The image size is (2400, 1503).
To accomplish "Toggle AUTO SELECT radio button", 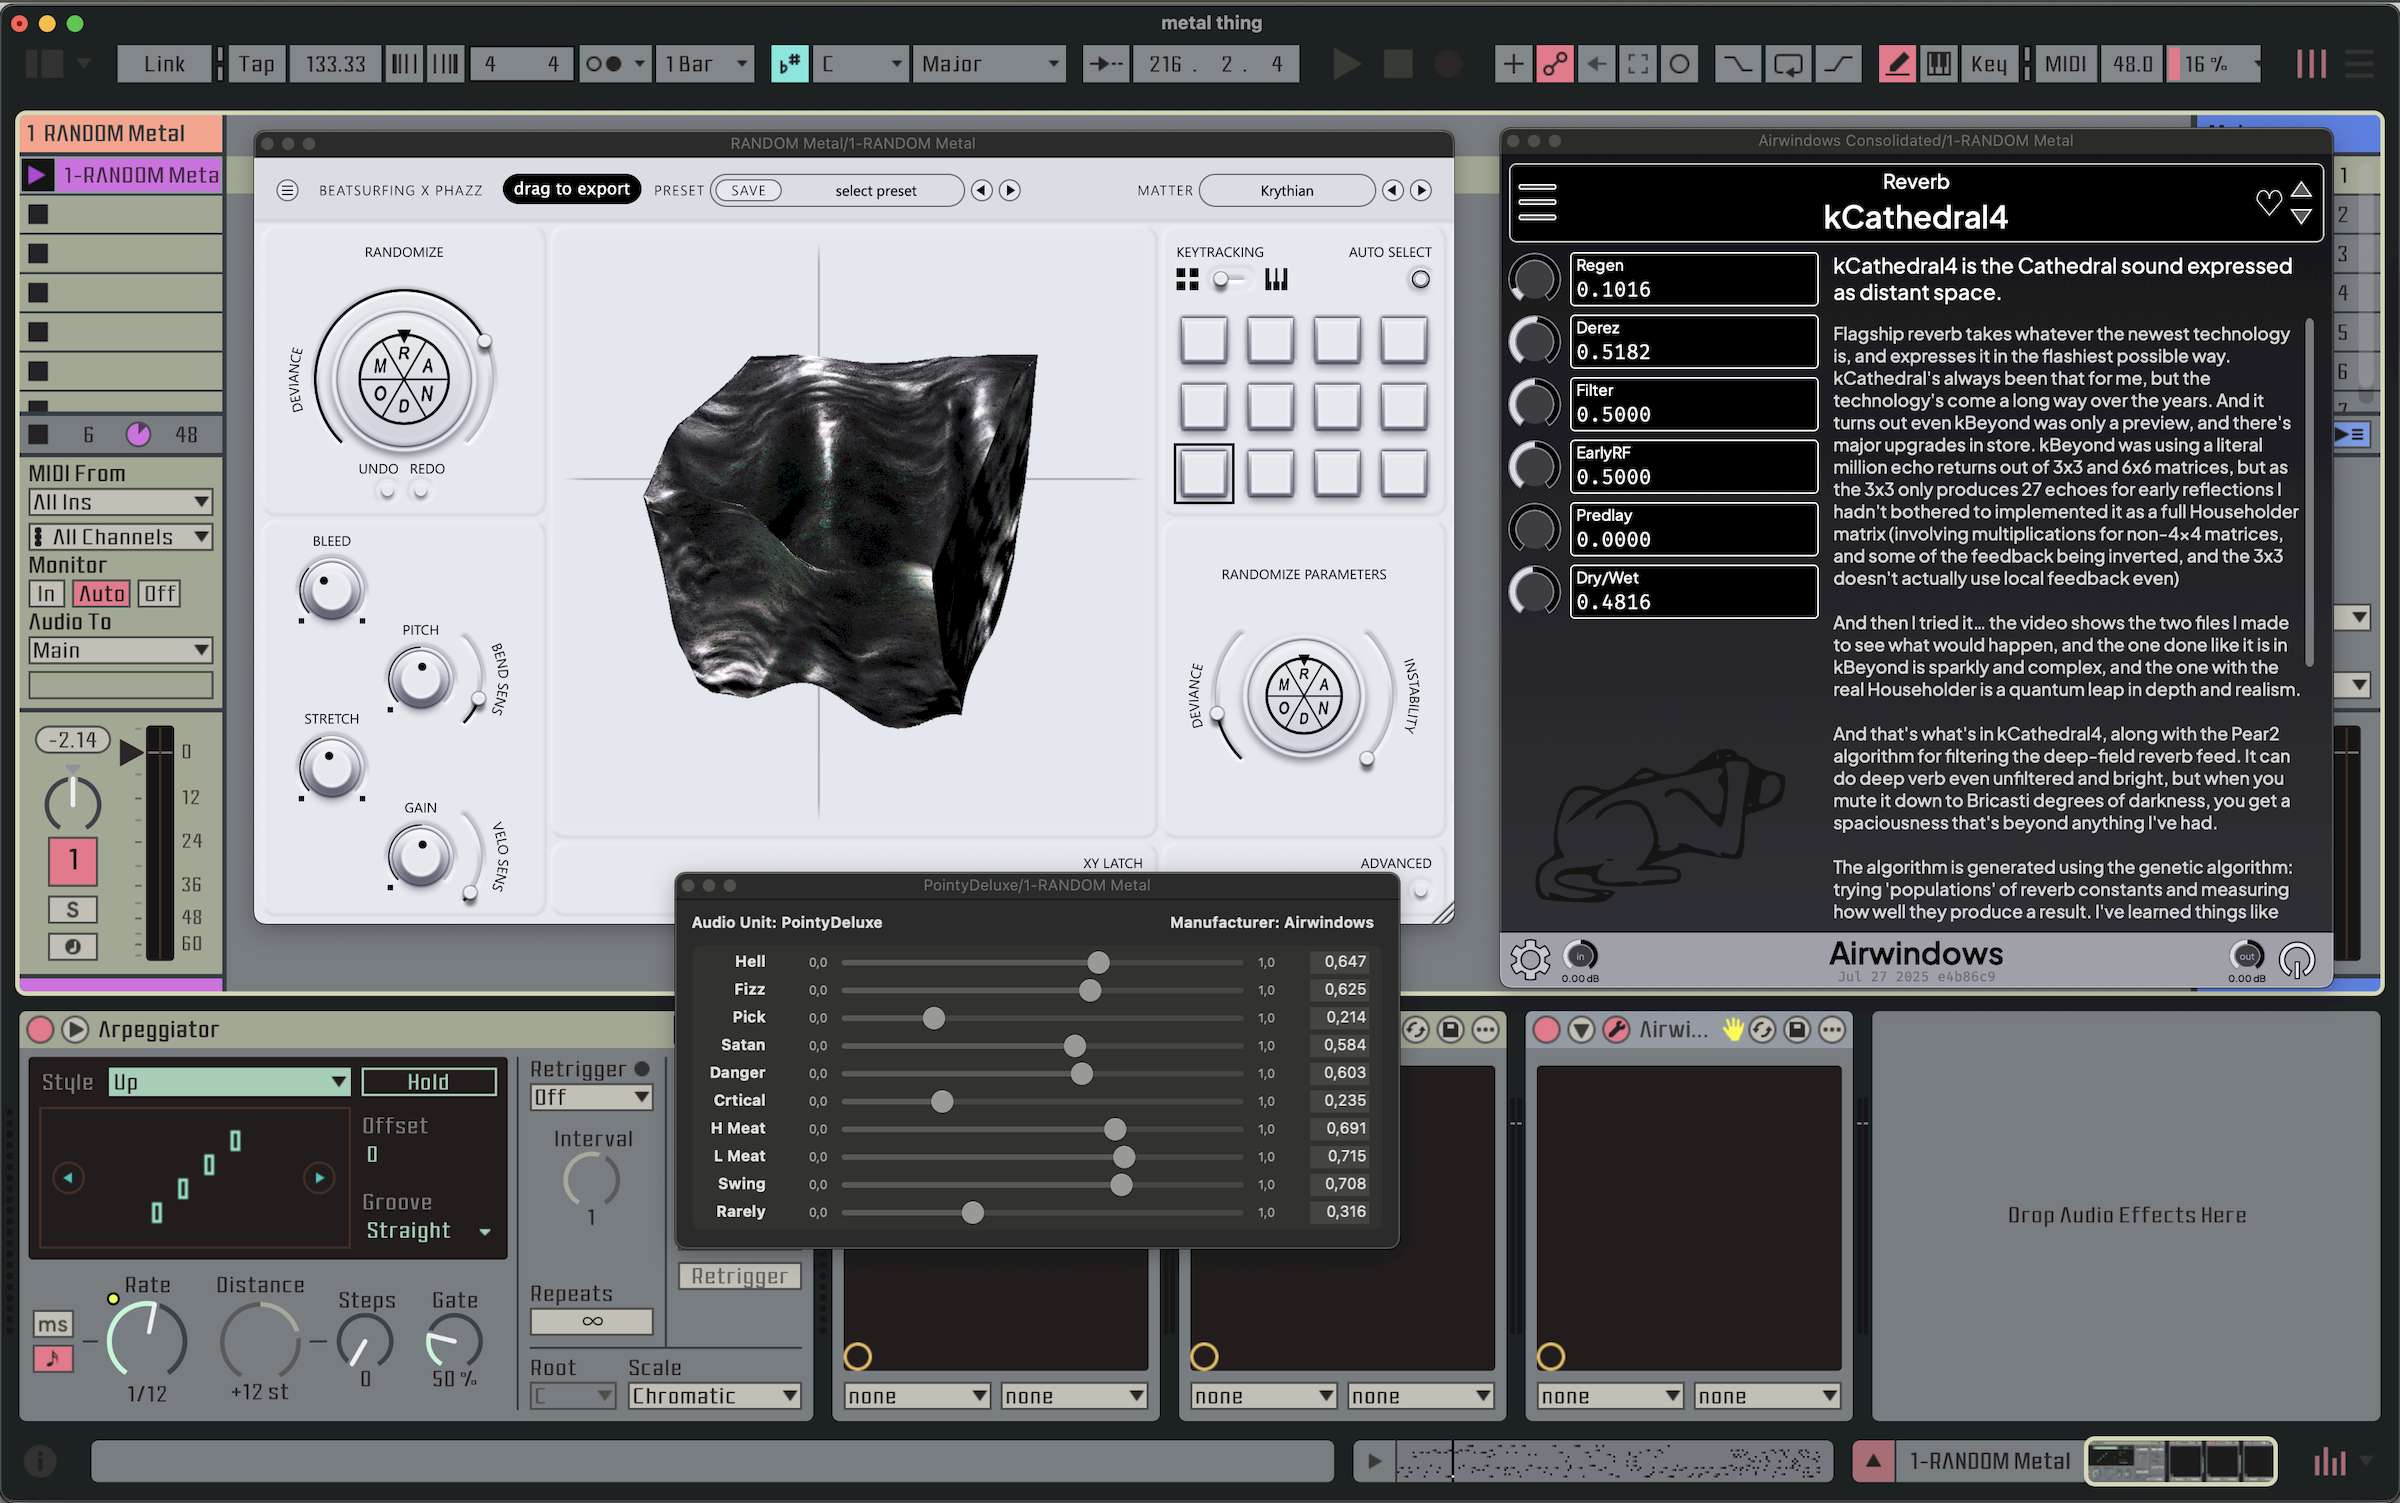I will coord(1420,280).
